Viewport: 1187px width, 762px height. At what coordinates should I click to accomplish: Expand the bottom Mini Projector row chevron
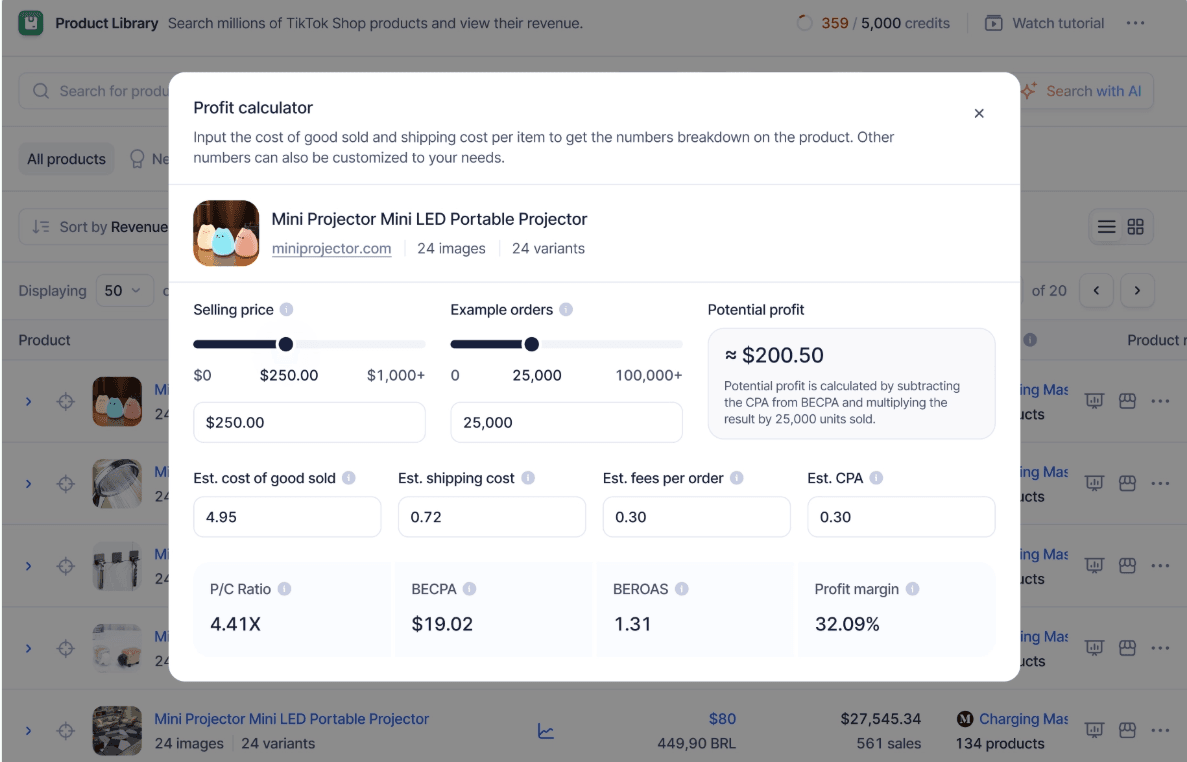pyautogui.click(x=28, y=731)
